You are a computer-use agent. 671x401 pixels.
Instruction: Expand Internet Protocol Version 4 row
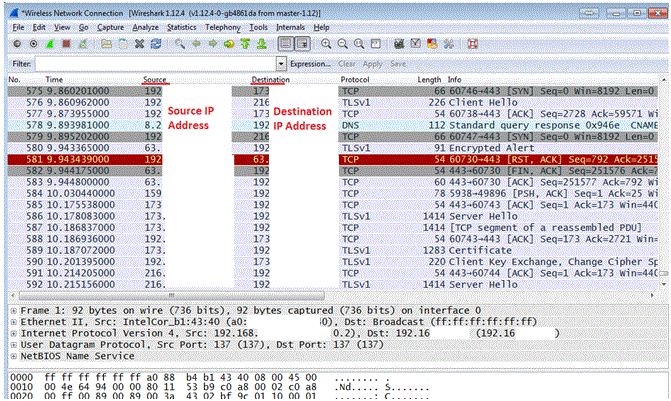pyautogui.click(x=14, y=333)
